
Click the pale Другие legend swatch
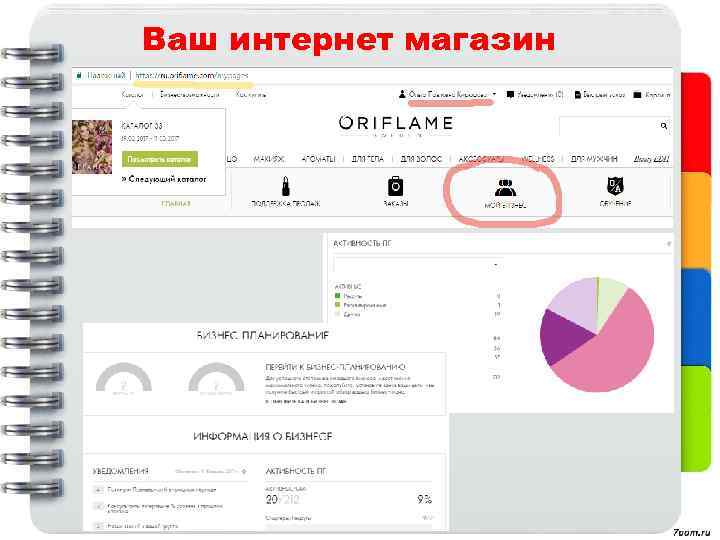(x=338, y=315)
